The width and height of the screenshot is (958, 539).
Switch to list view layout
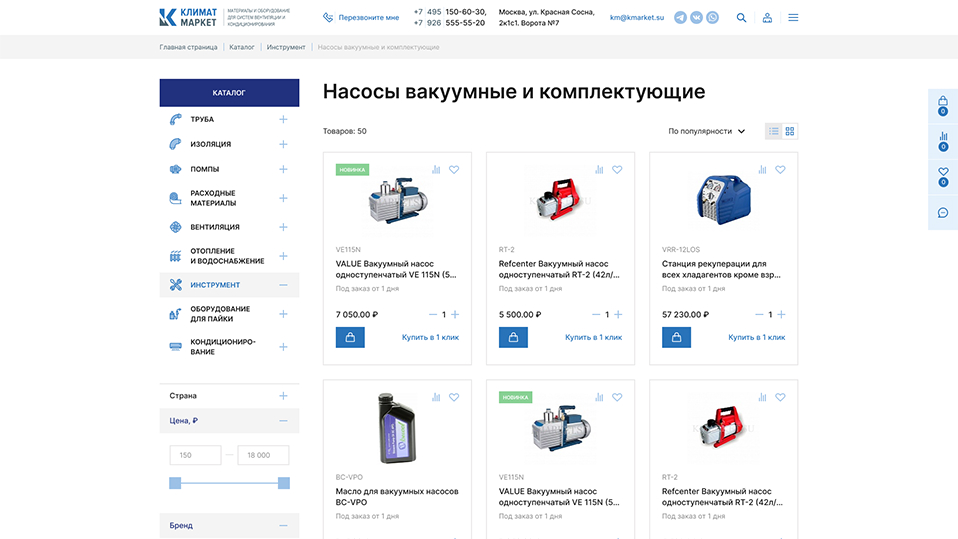coord(773,131)
